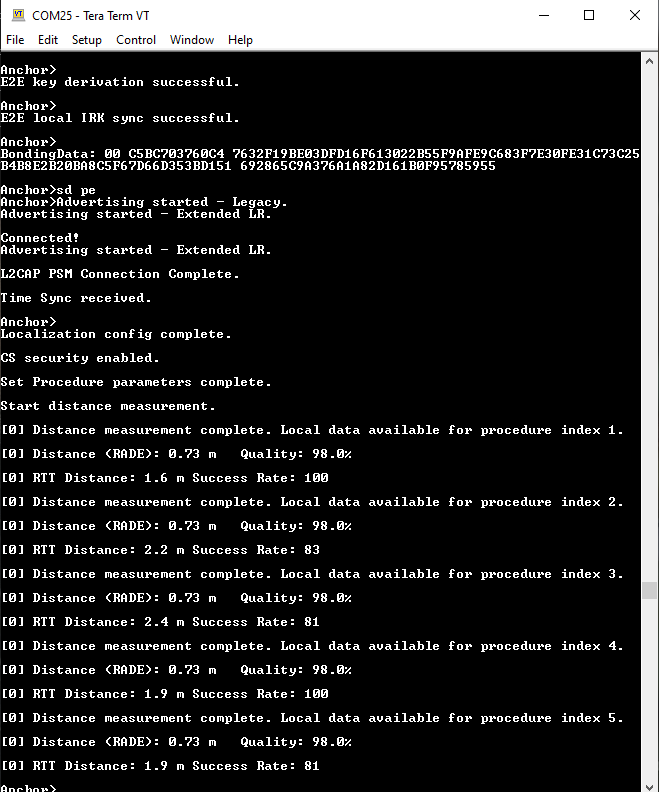Click 'Start distance measurement.' line

[x=108, y=406]
